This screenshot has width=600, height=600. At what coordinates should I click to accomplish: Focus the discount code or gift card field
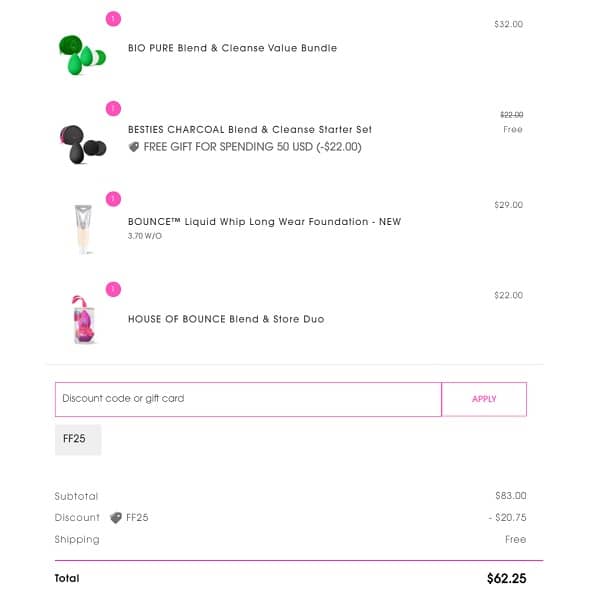(248, 399)
